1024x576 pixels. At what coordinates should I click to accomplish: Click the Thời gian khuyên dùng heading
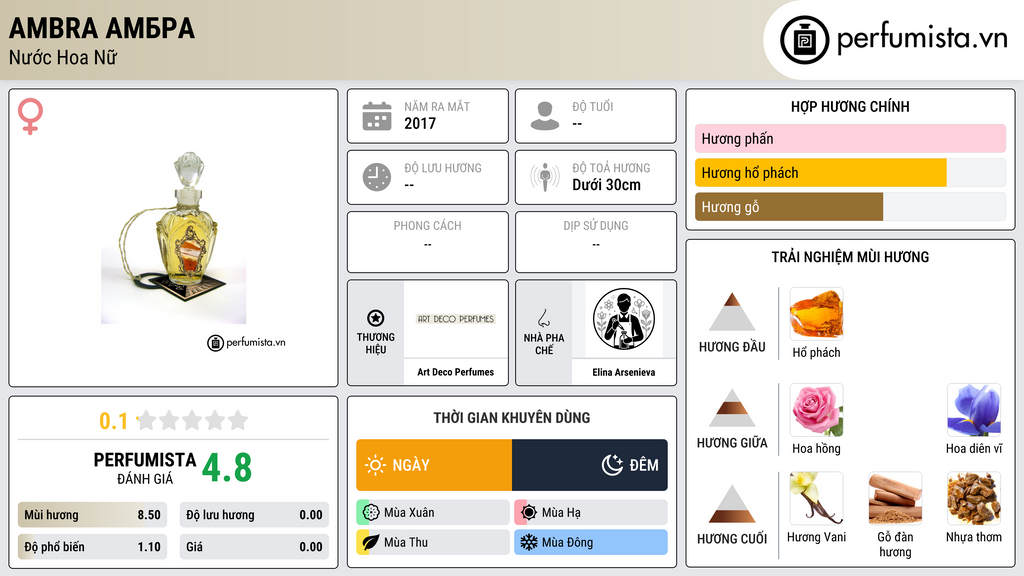pos(512,417)
